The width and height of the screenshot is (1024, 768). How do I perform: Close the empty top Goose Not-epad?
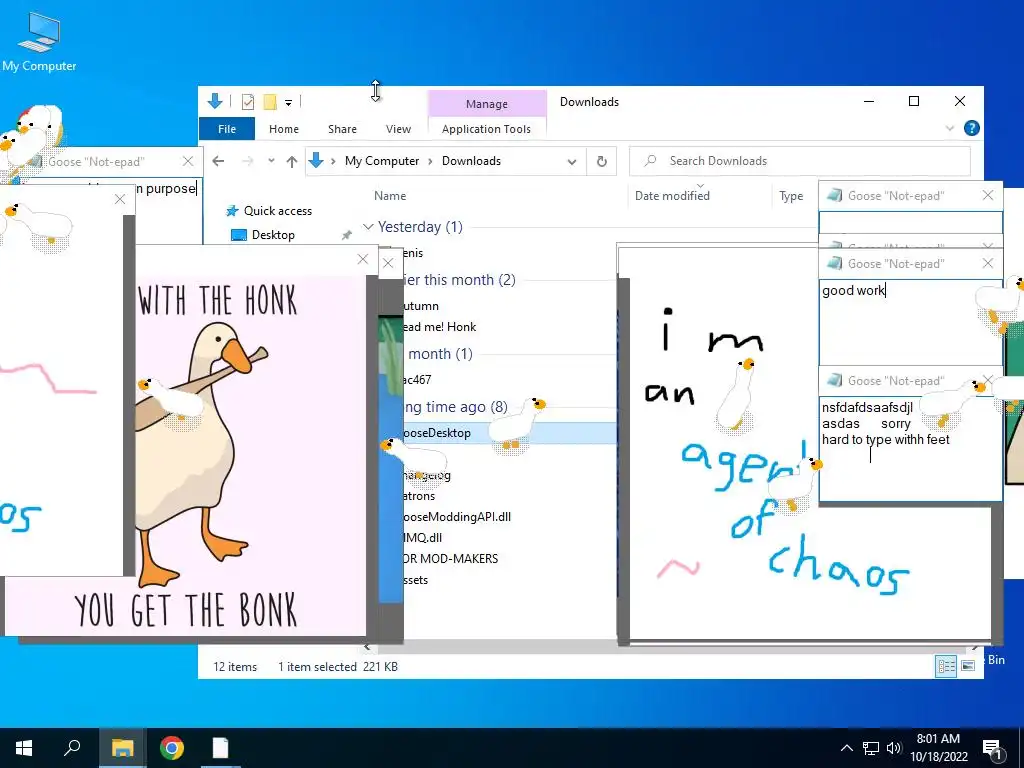pos(987,195)
